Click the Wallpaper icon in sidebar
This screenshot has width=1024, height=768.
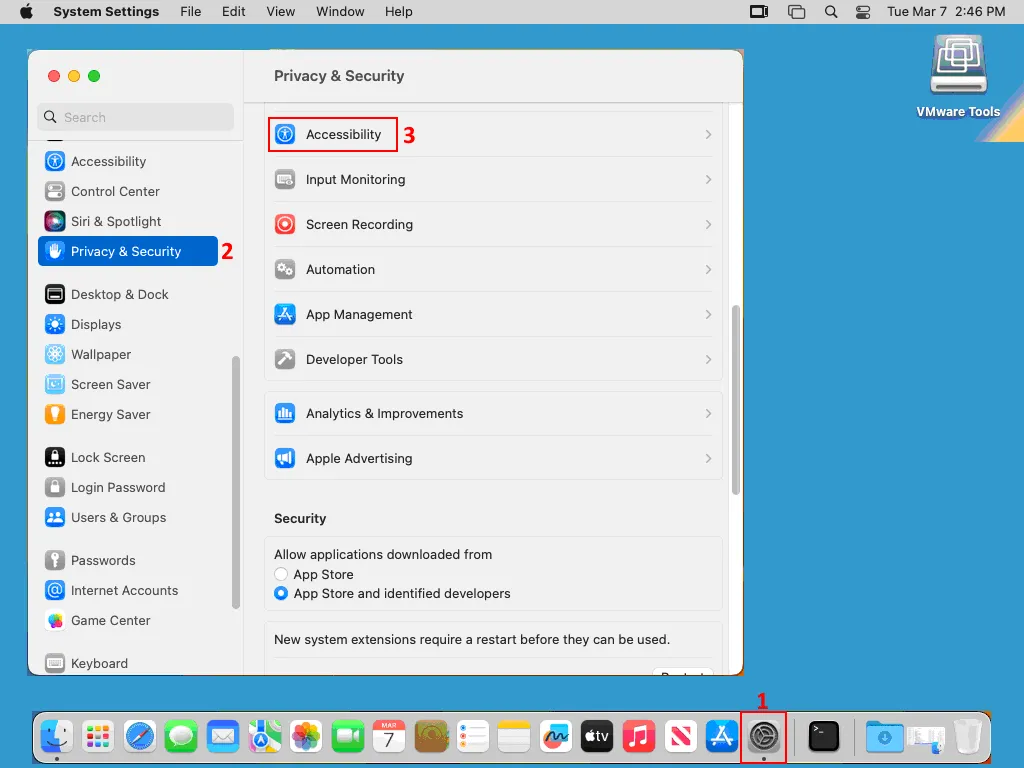55,355
